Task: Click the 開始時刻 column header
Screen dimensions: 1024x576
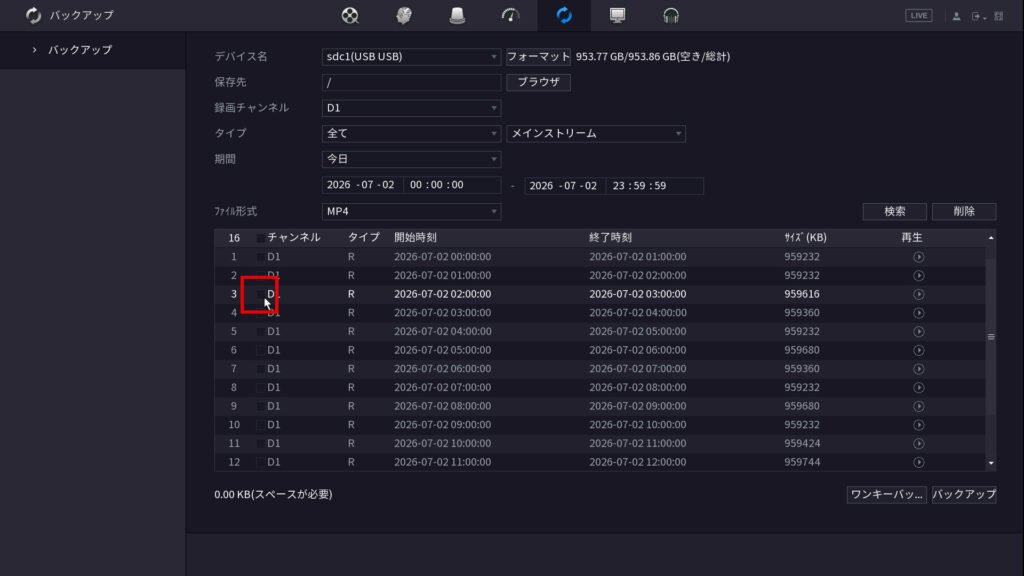Action: pos(415,238)
